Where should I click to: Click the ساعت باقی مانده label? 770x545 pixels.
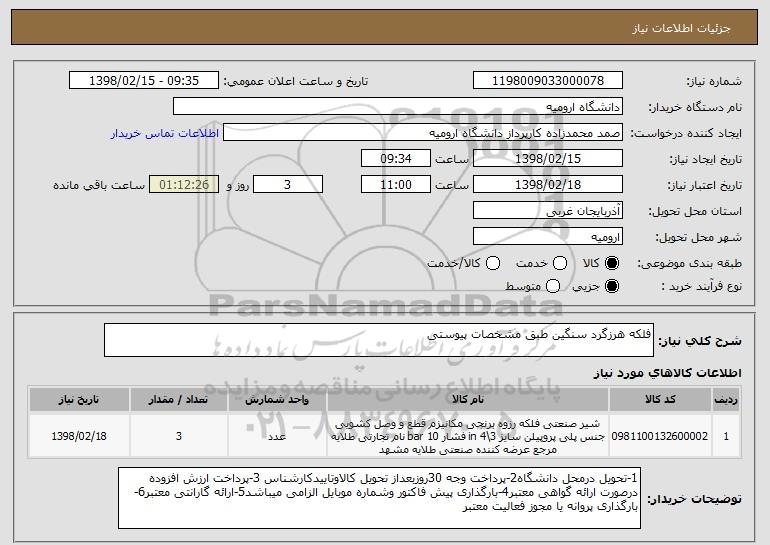pyautogui.click(x=99, y=185)
